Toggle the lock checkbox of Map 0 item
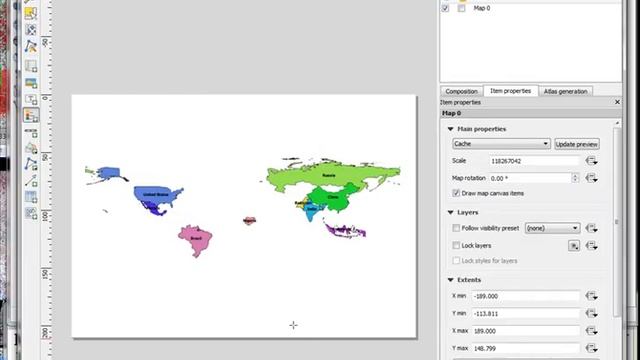The image size is (640, 360). [462, 8]
